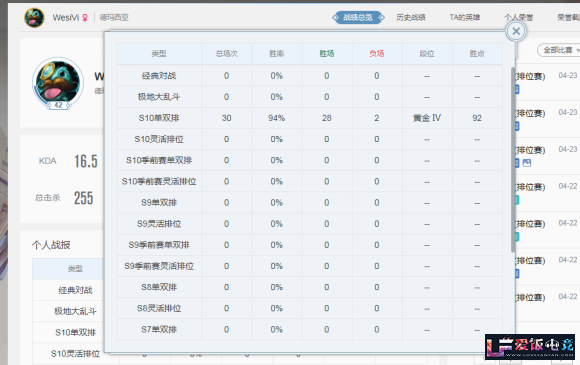580x365 pixels.
Task: Click the 92 league points cell
Action: [477, 118]
